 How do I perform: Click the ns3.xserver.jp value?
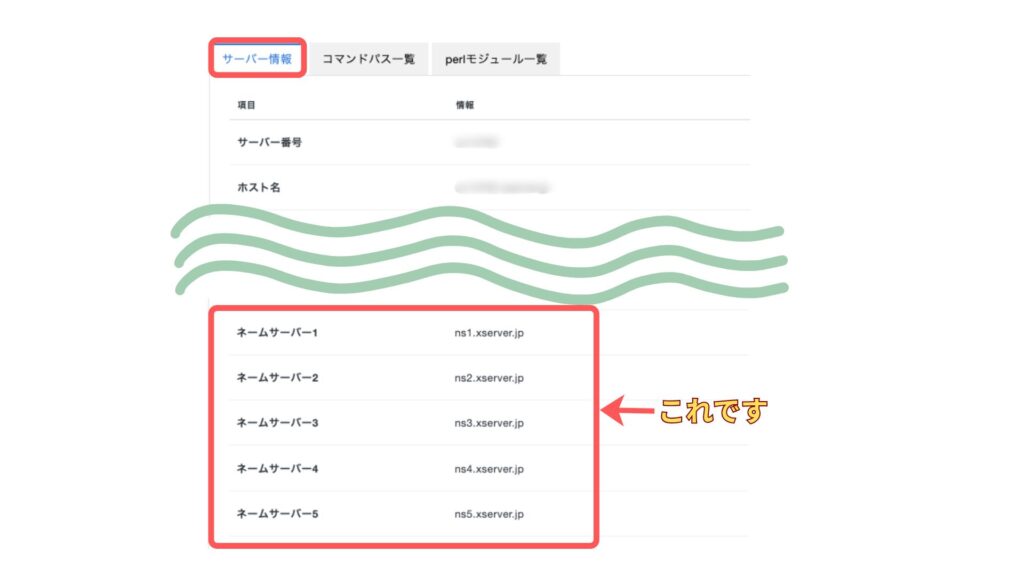pyautogui.click(x=489, y=423)
